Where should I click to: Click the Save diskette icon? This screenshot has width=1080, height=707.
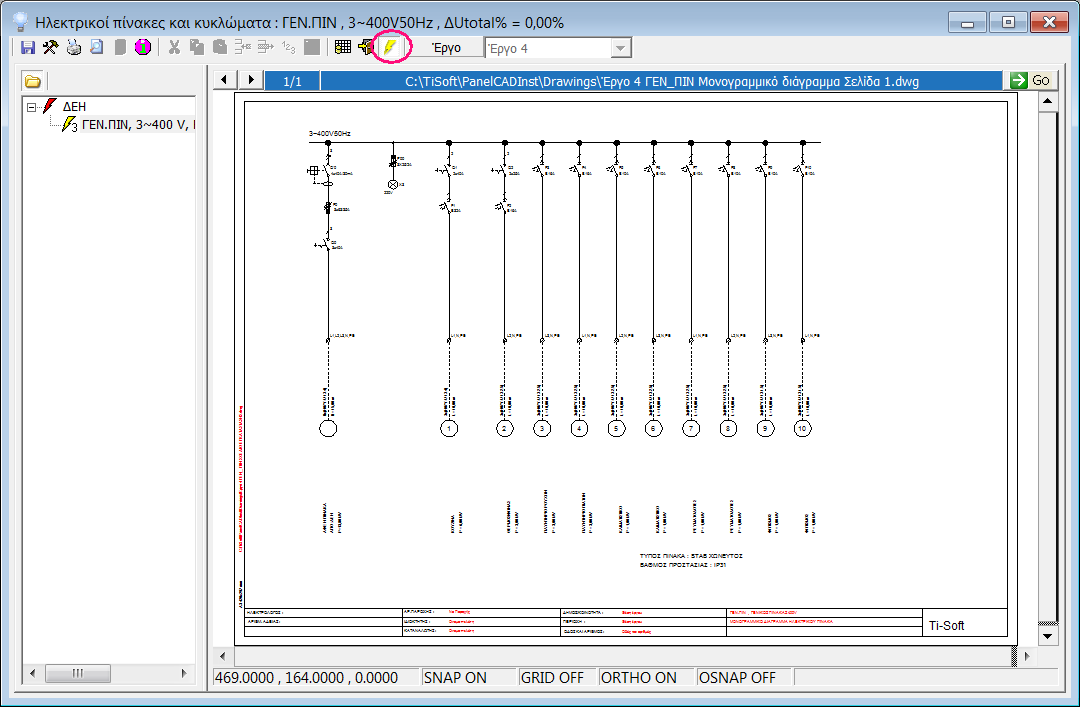click(28, 47)
